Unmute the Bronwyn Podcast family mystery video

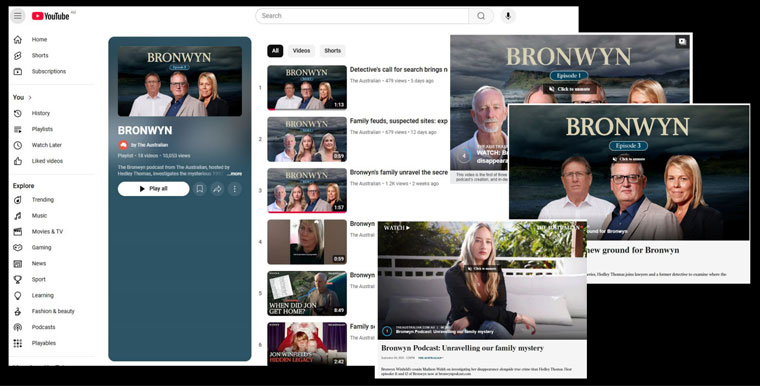click(x=481, y=269)
